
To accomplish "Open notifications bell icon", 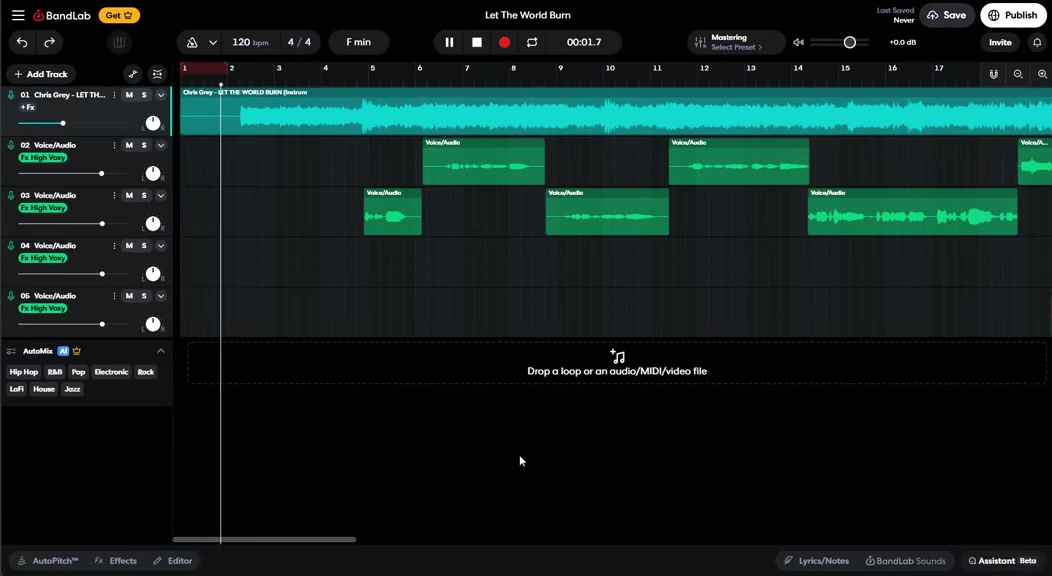I will coord(1037,42).
